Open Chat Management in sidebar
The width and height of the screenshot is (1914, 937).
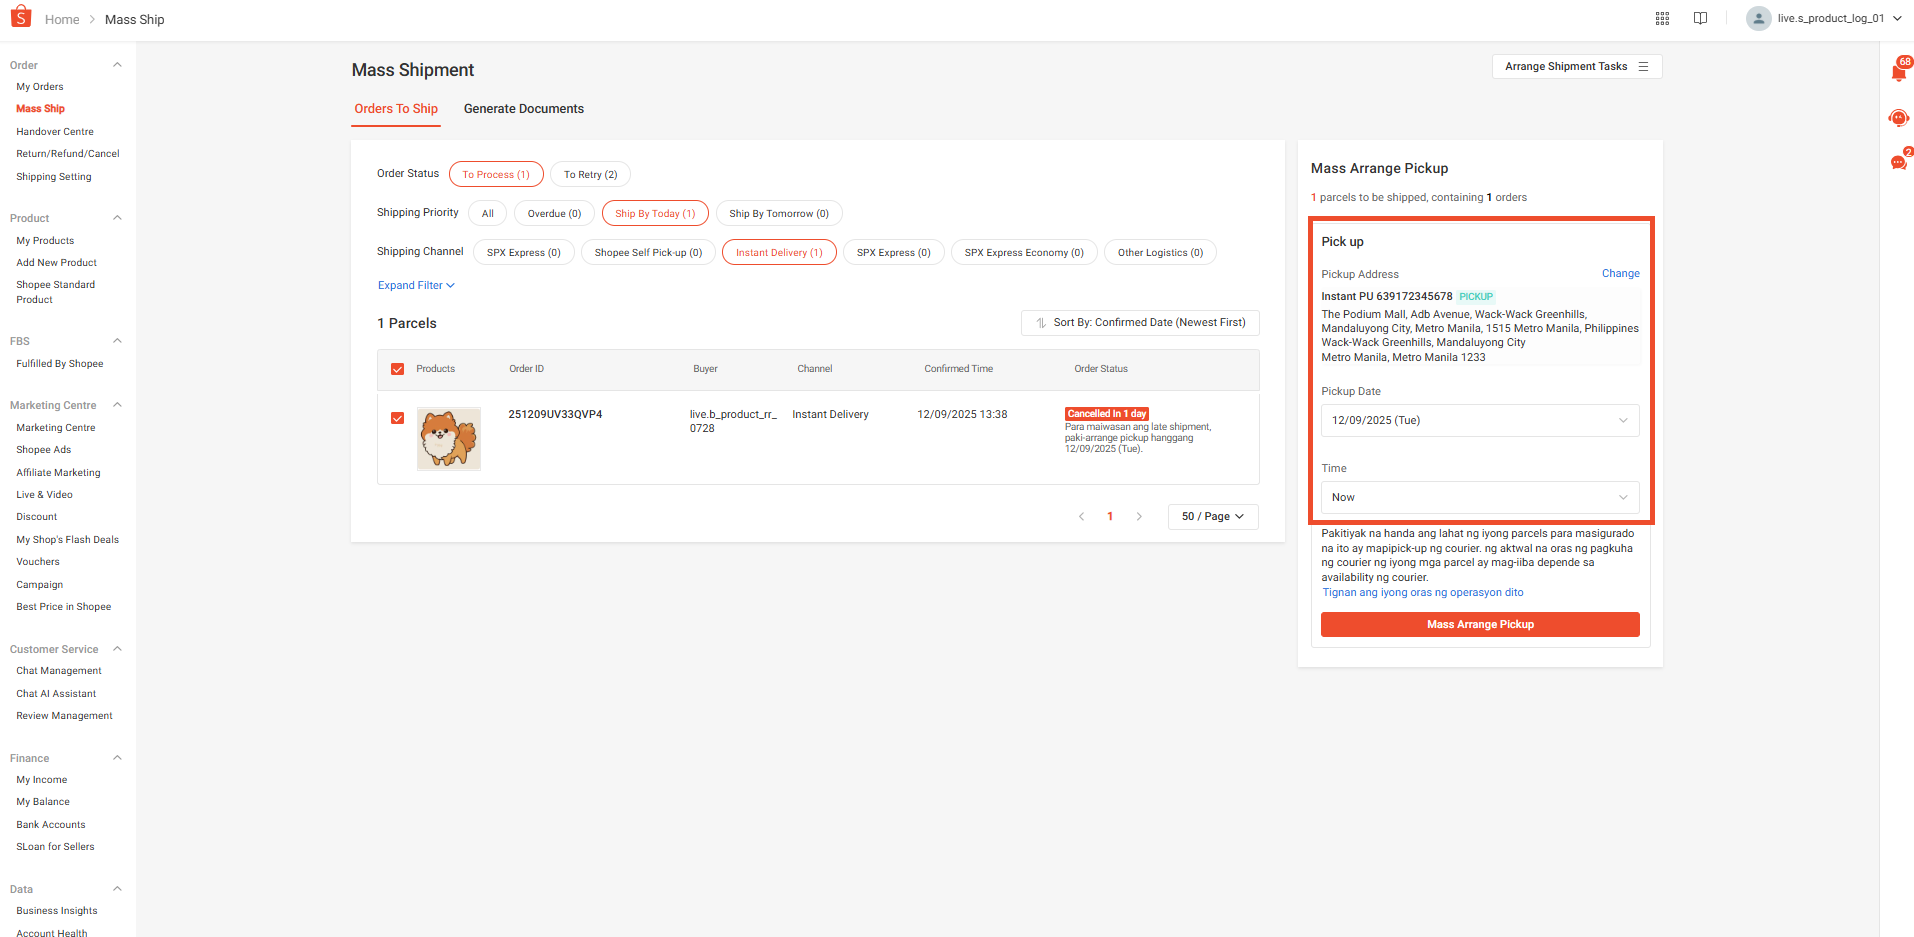point(59,670)
